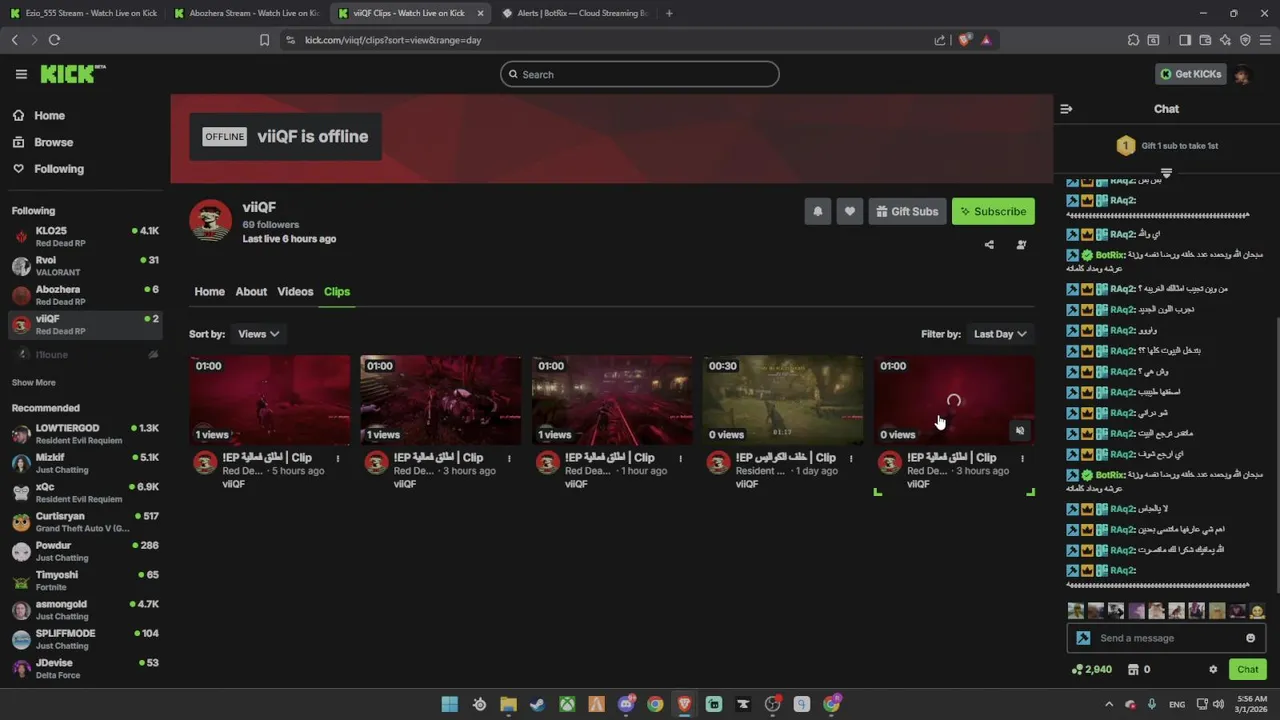This screenshot has width=1280, height=720.
Task: Open the Filter by Last Day dropdown
Action: coord(1000,334)
